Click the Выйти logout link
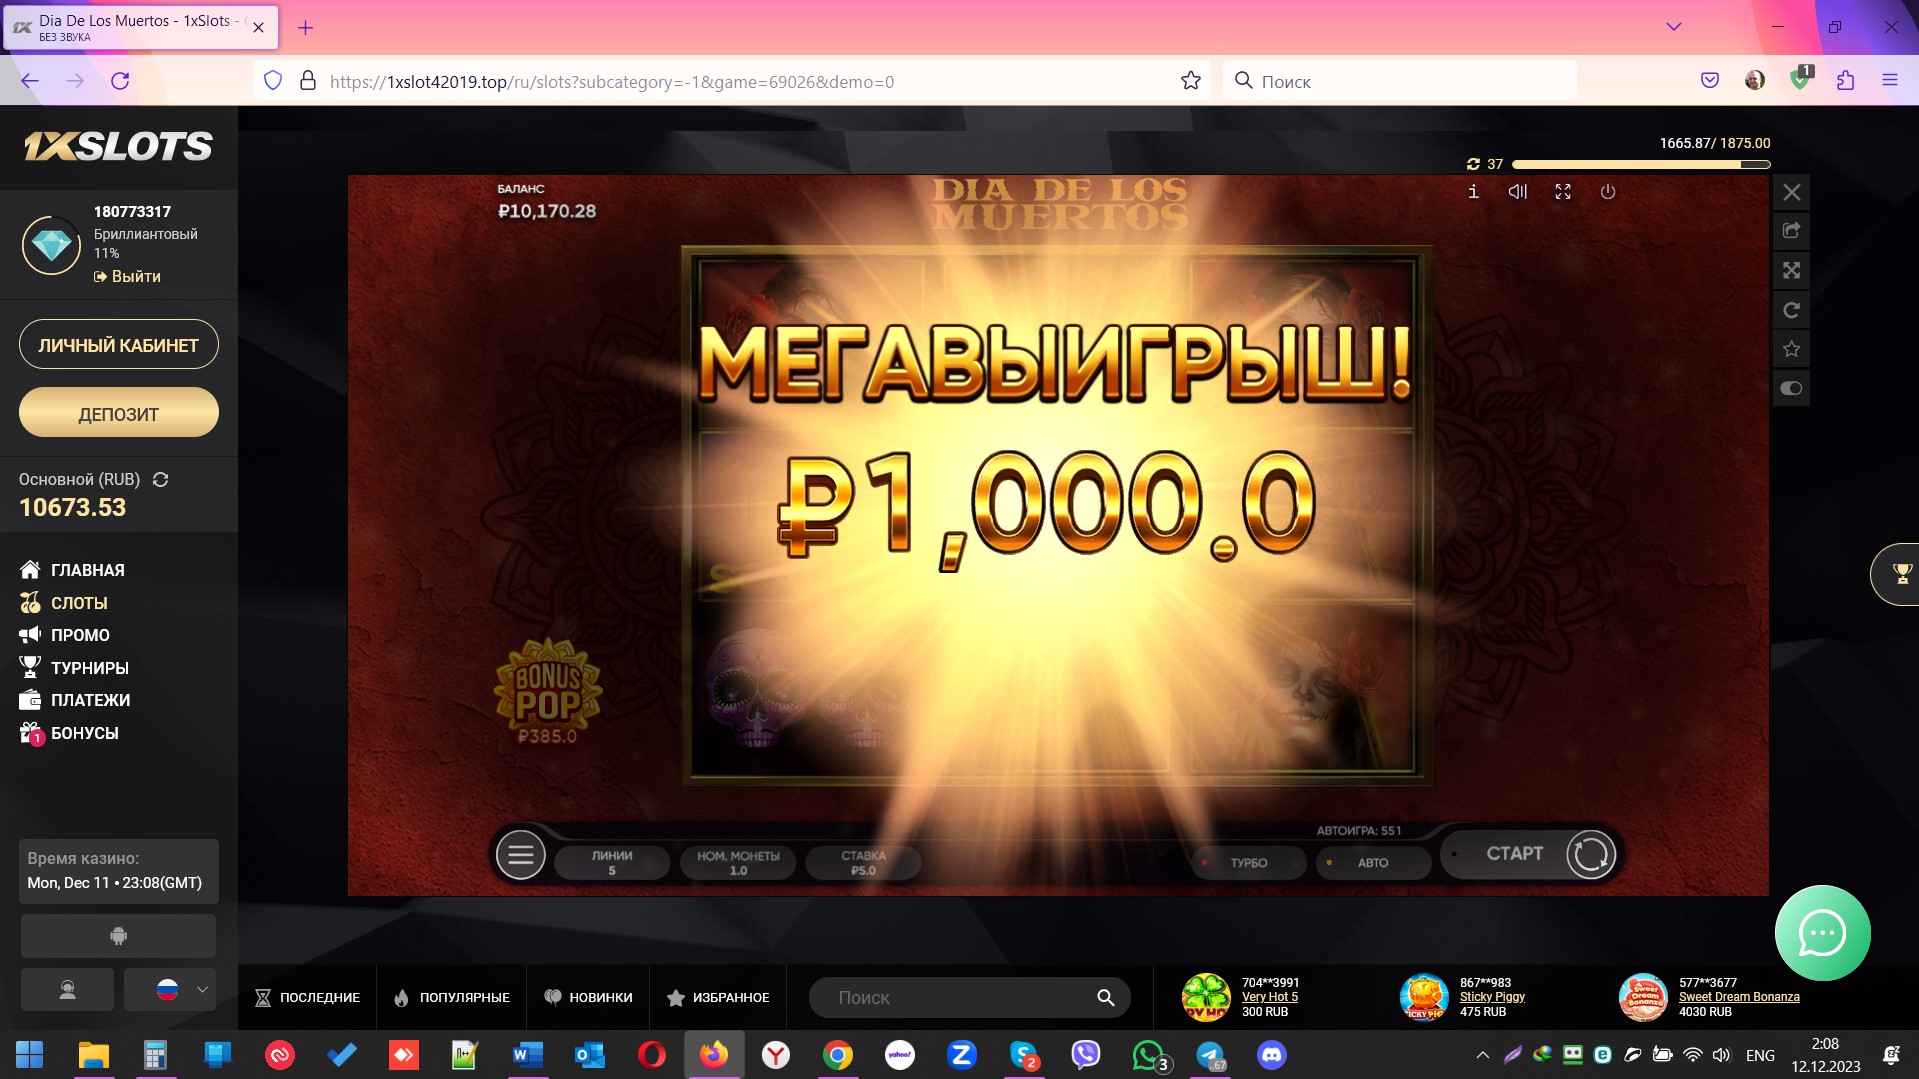The height and width of the screenshot is (1079, 1919). click(x=127, y=276)
